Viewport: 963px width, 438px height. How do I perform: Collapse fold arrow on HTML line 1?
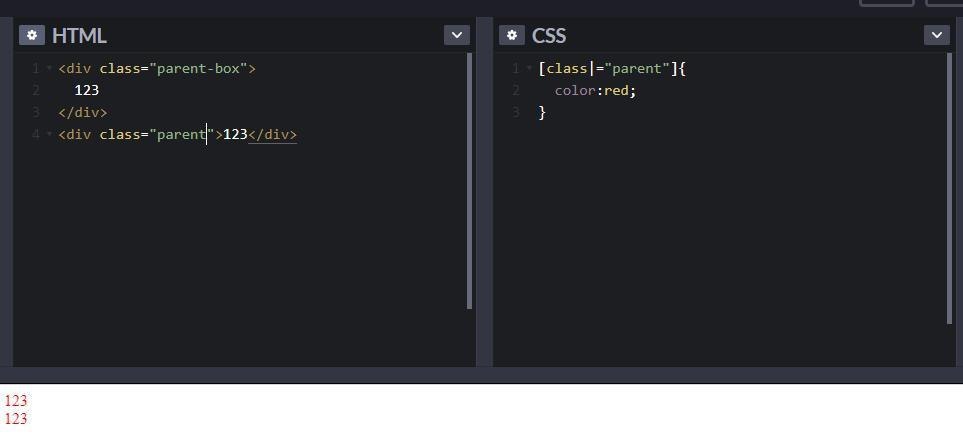point(50,69)
